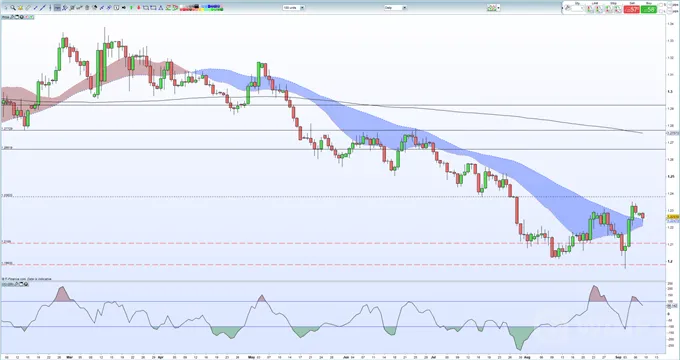The width and height of the screenshot is (680, 360).
Task: Activate the magnifier zoom tool
Action: pos(13,7)
